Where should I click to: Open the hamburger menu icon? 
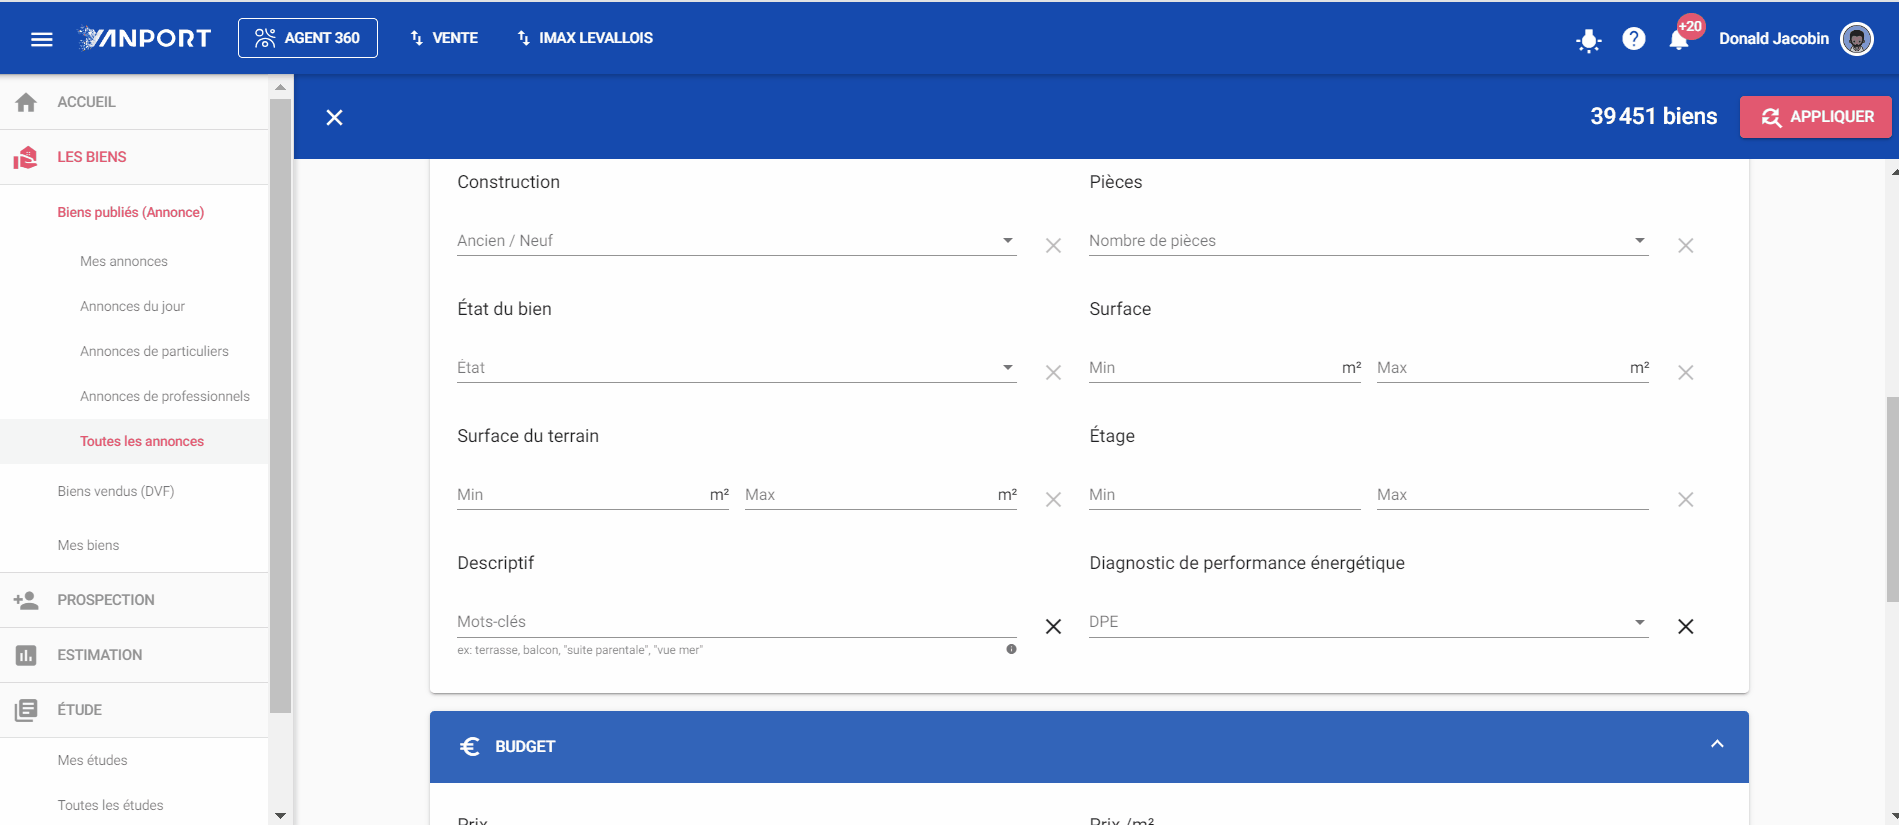click(41, 39)
